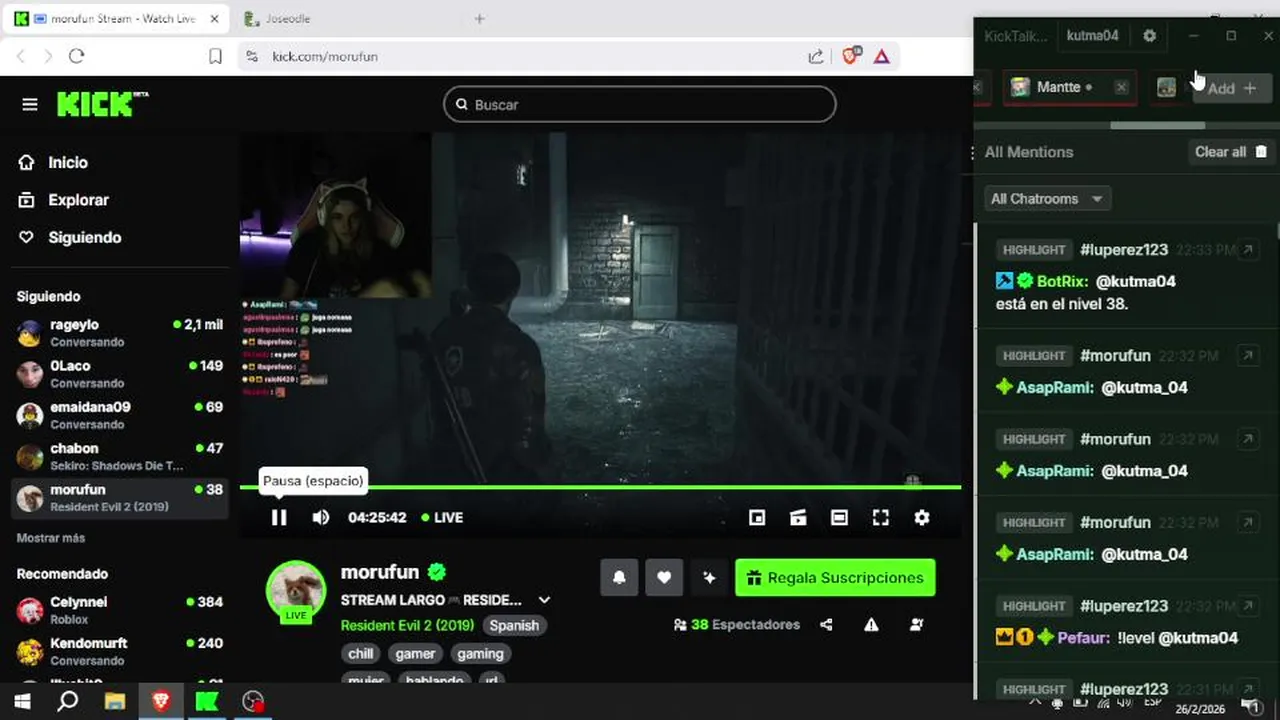This screenshot has width=1280, height=720.
Task: Close the Mantte chatroom tab
Action: [1121, 87]
